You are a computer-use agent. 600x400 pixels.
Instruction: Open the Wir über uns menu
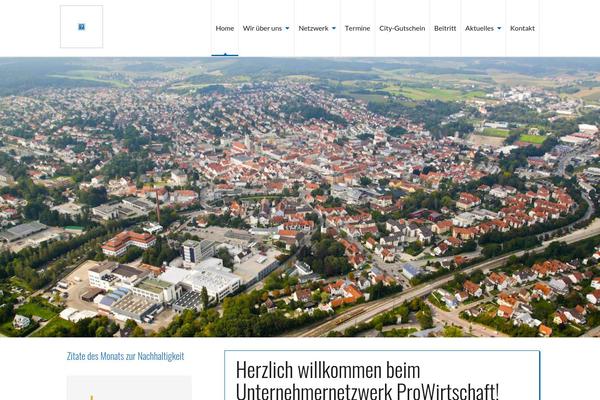point(262,28)
